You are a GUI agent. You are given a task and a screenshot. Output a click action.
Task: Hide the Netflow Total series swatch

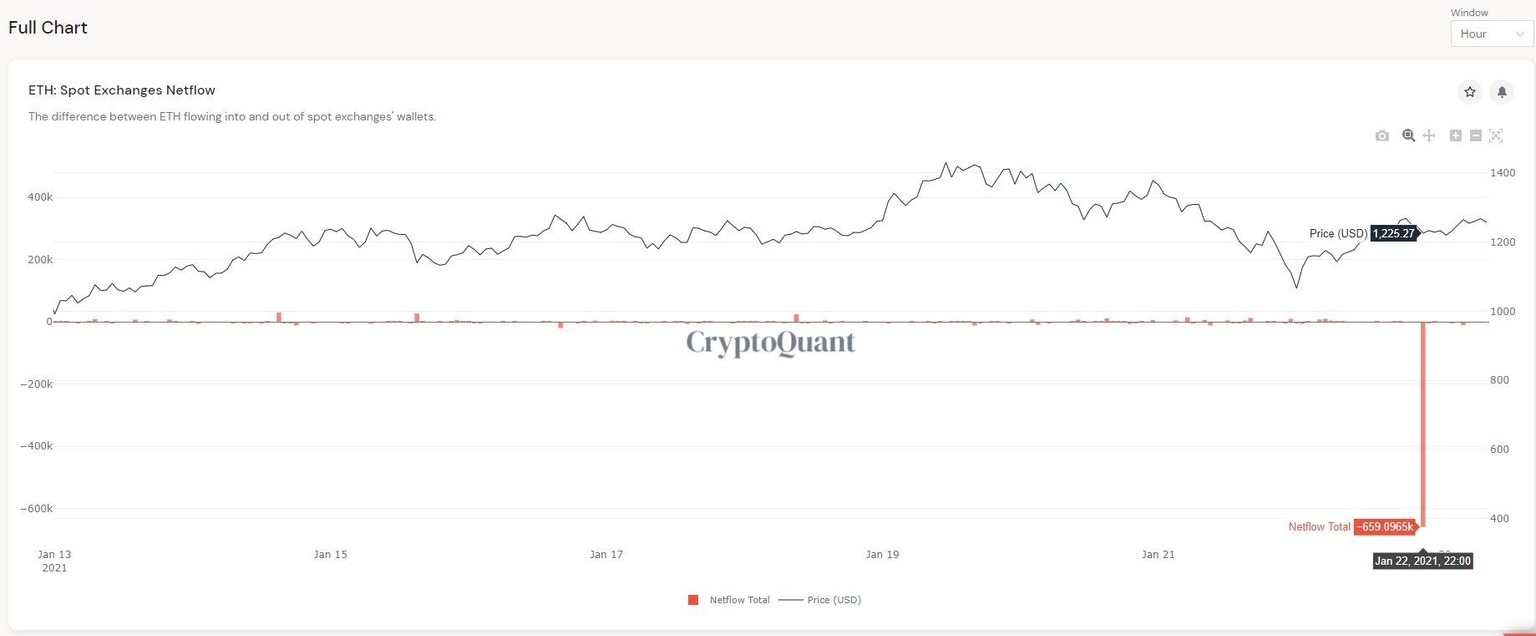693,600
